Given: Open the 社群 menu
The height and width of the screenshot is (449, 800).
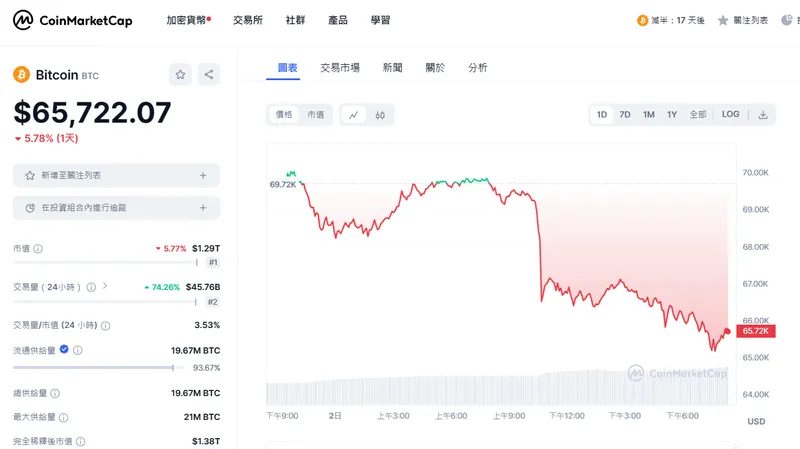Looking at the screenshot, I should point(295,20).
